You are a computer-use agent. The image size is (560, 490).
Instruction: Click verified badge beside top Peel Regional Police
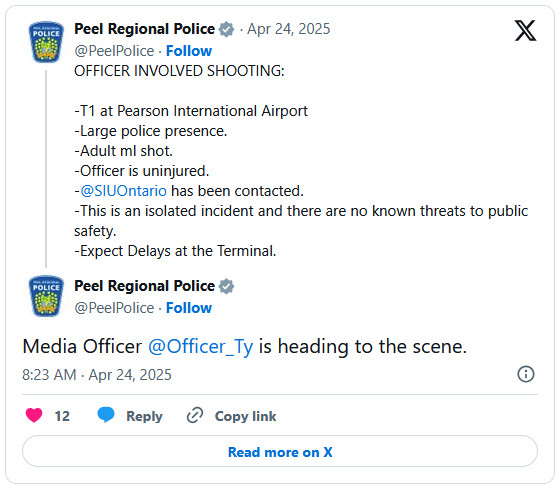pos(226,29)
